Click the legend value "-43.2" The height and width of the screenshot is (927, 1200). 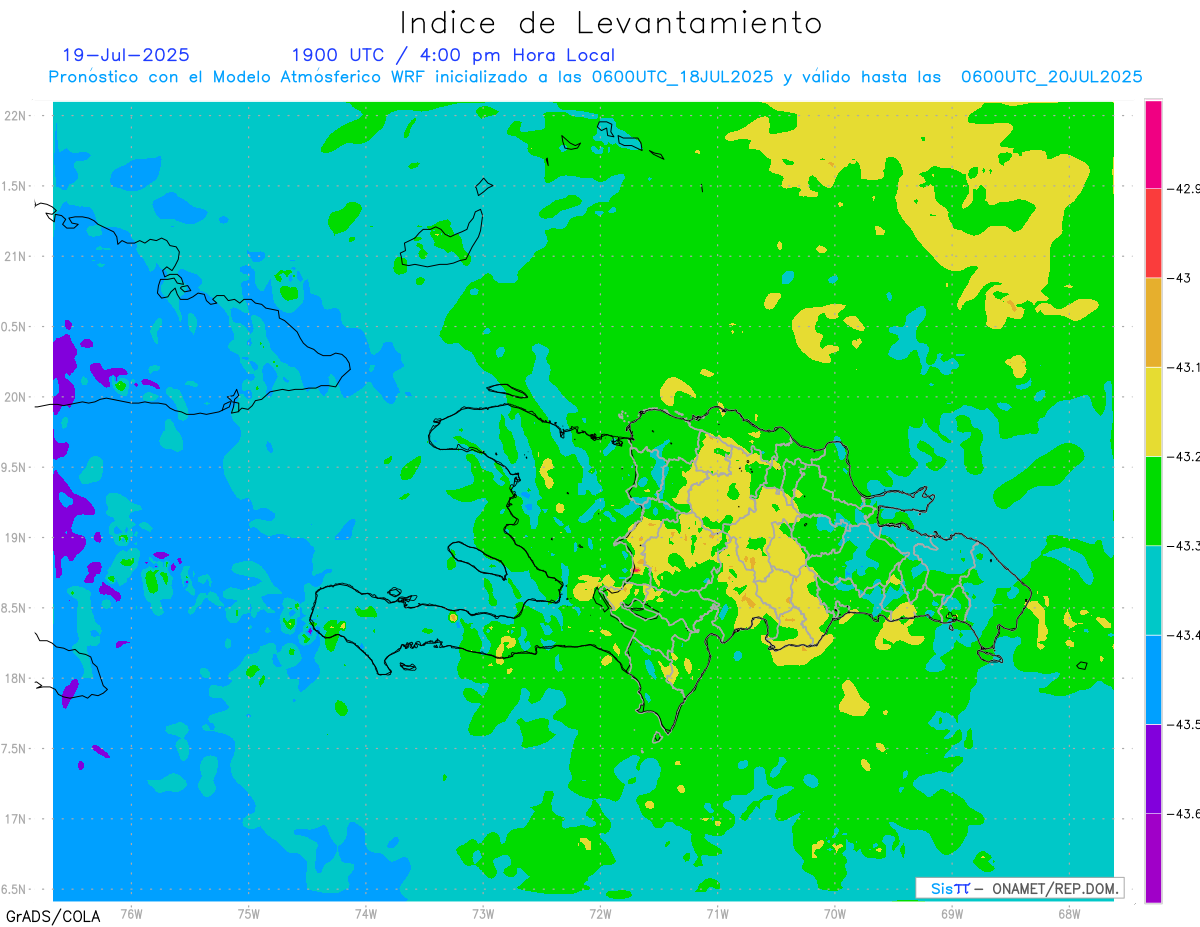coord(1183,456)
